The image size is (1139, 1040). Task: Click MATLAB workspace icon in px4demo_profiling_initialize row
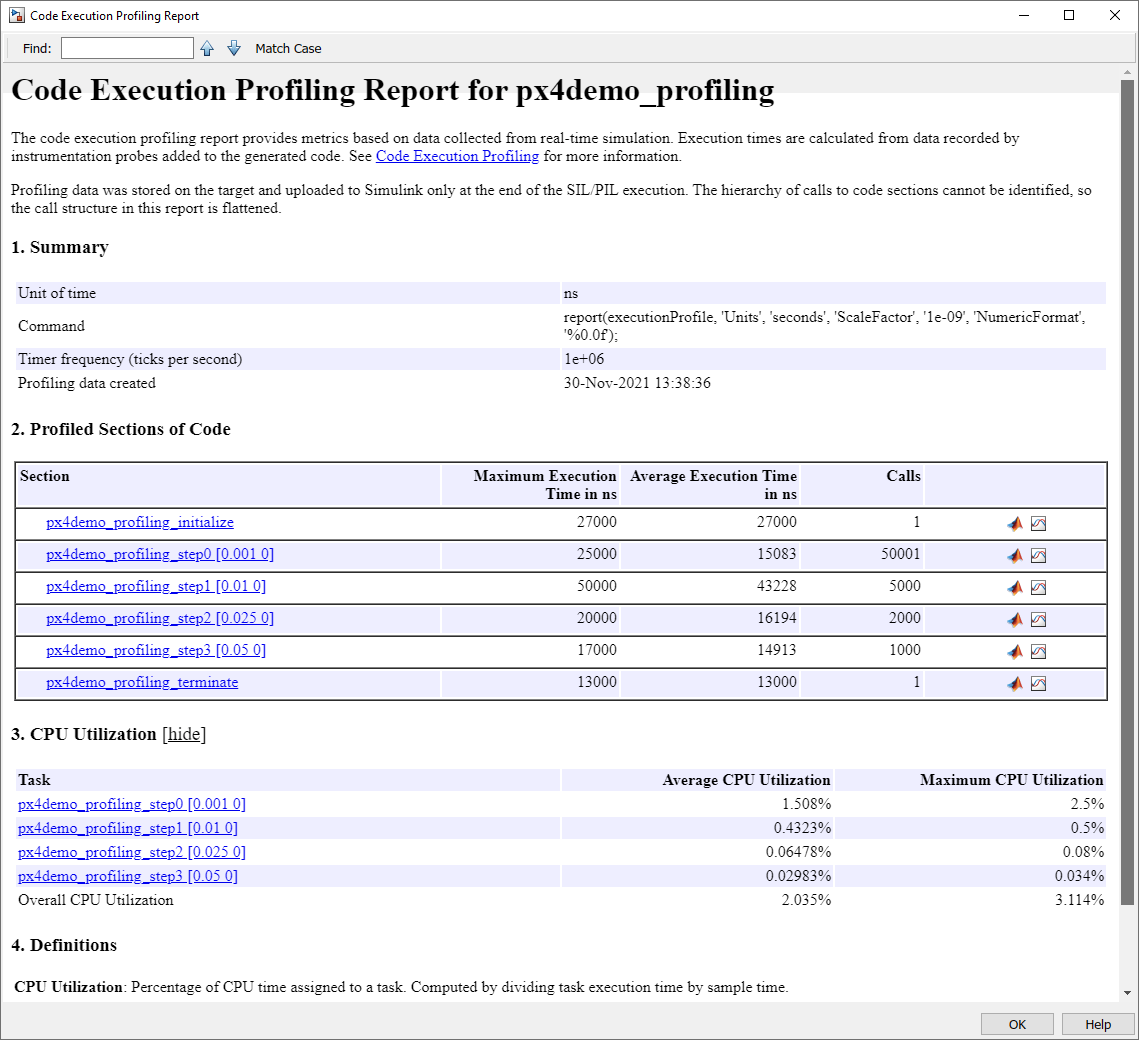(1015, 524)
